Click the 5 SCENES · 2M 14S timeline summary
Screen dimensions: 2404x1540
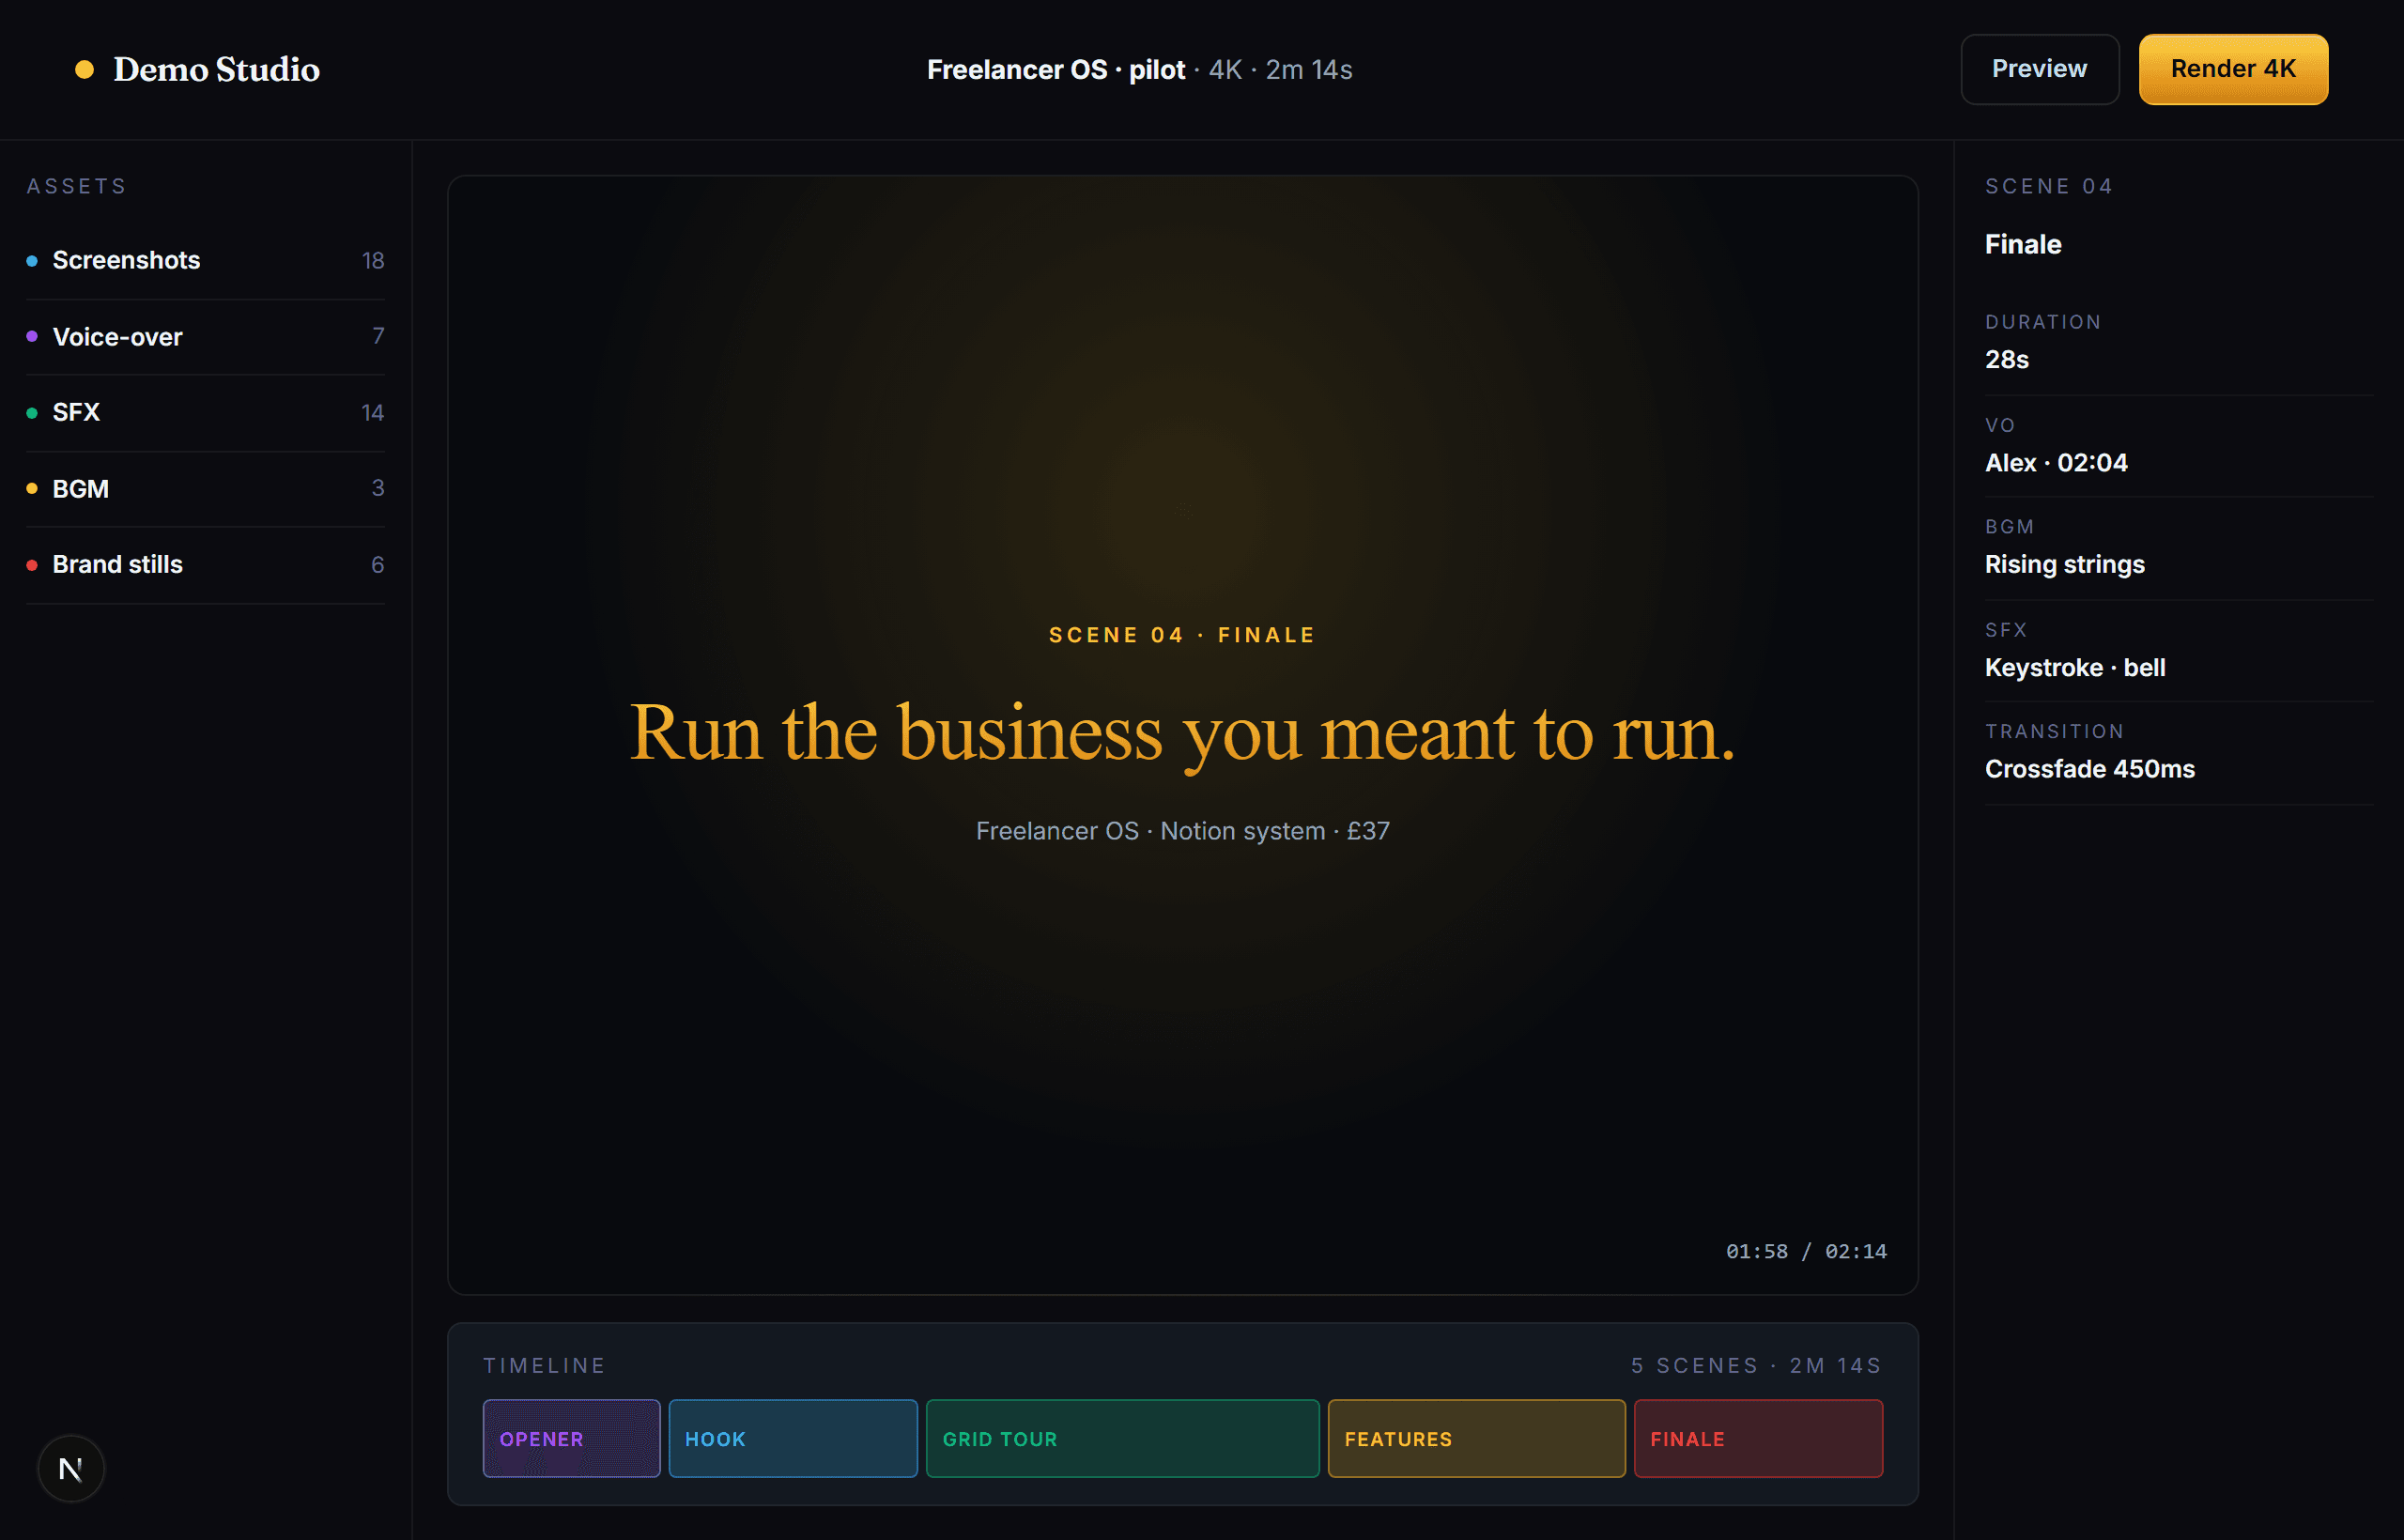pyautogui.click(x=1757, y=1366)
